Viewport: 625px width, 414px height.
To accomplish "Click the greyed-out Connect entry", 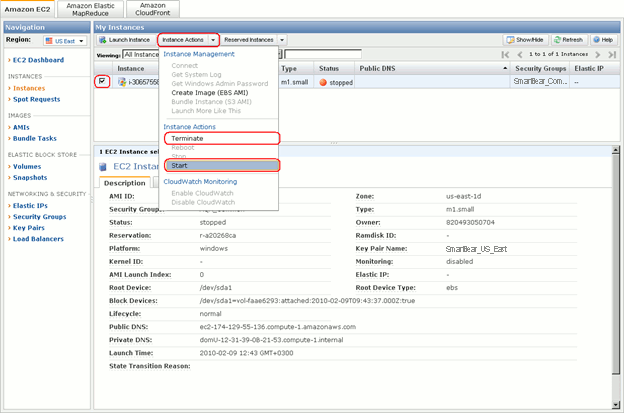I will pyautogui.click(x=185, y=65).
